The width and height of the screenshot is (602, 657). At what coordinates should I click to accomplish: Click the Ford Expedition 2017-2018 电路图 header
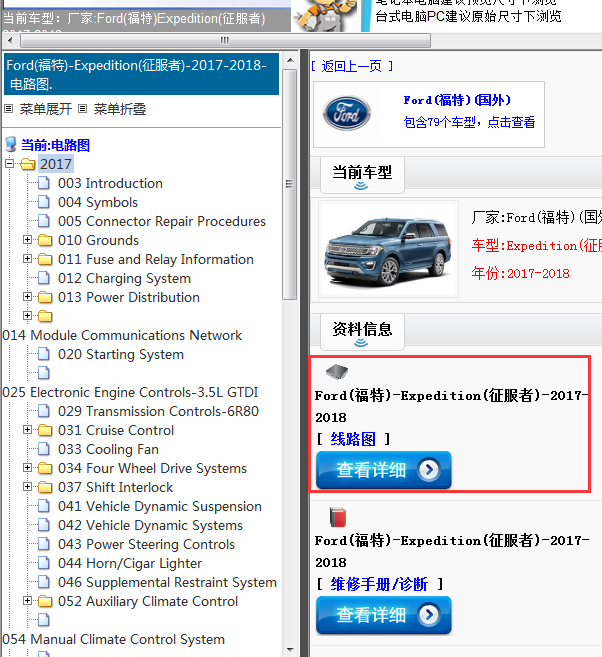pos(141,74)
